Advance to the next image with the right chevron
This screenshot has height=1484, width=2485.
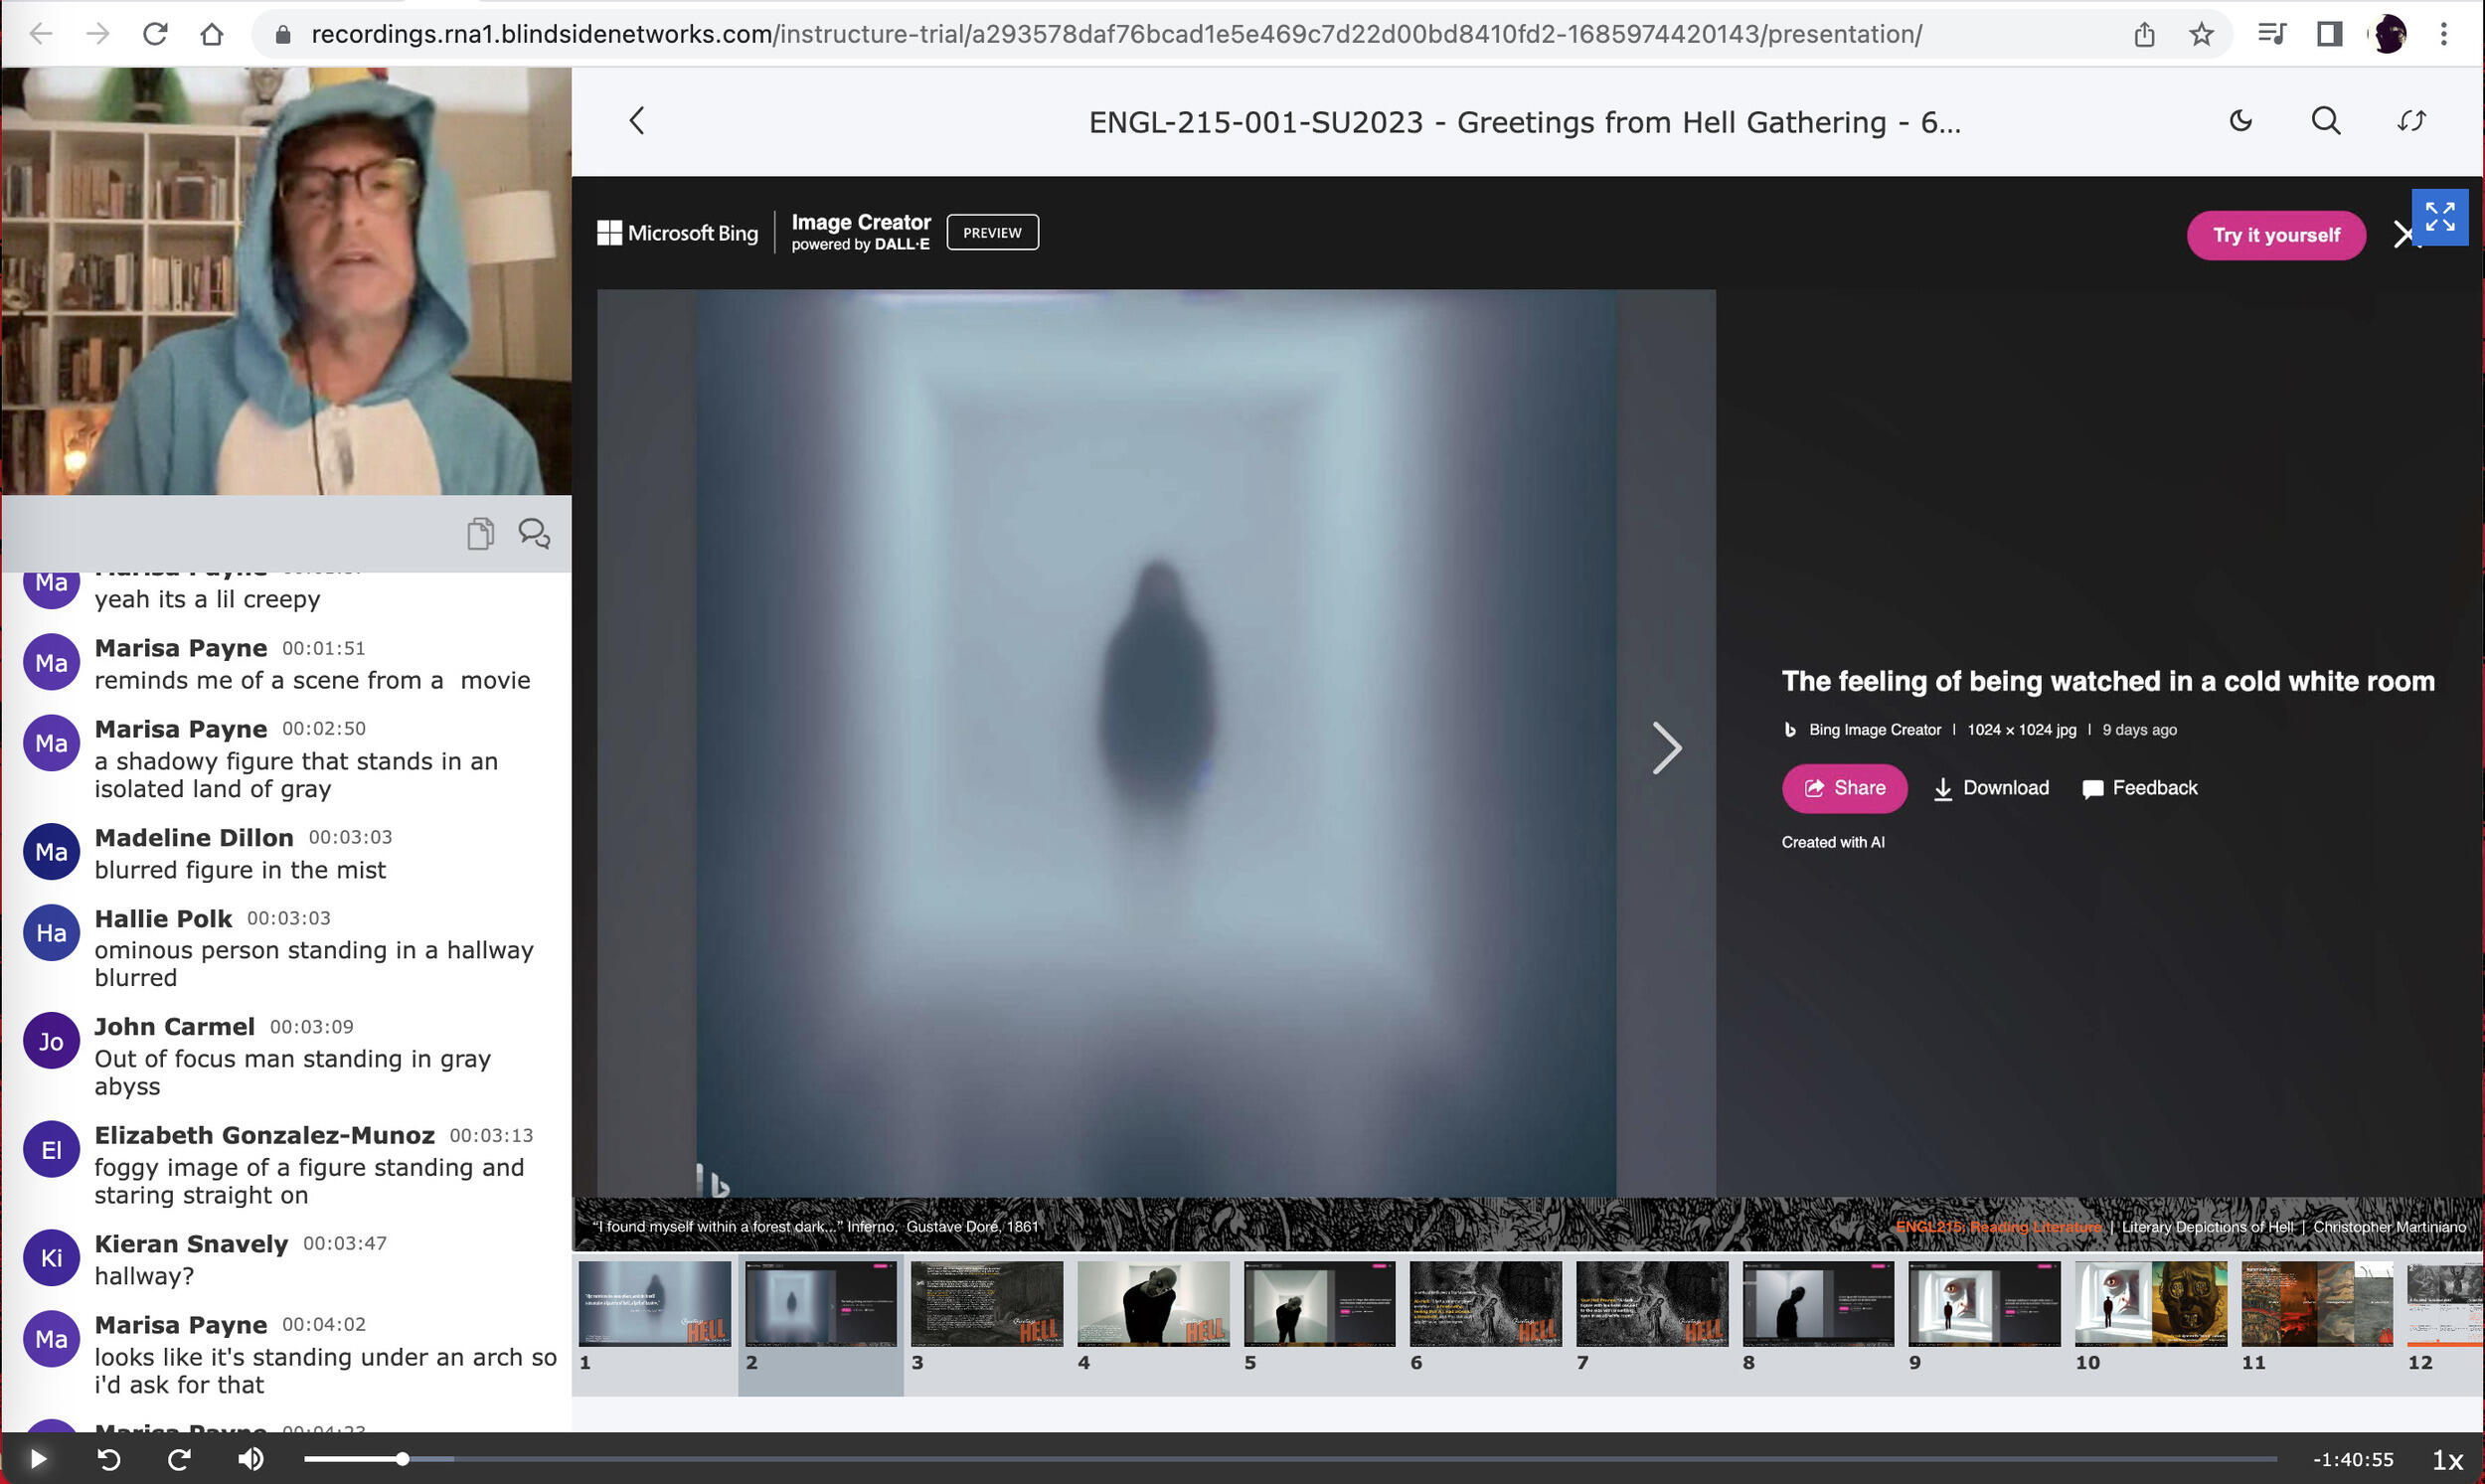1667,747
